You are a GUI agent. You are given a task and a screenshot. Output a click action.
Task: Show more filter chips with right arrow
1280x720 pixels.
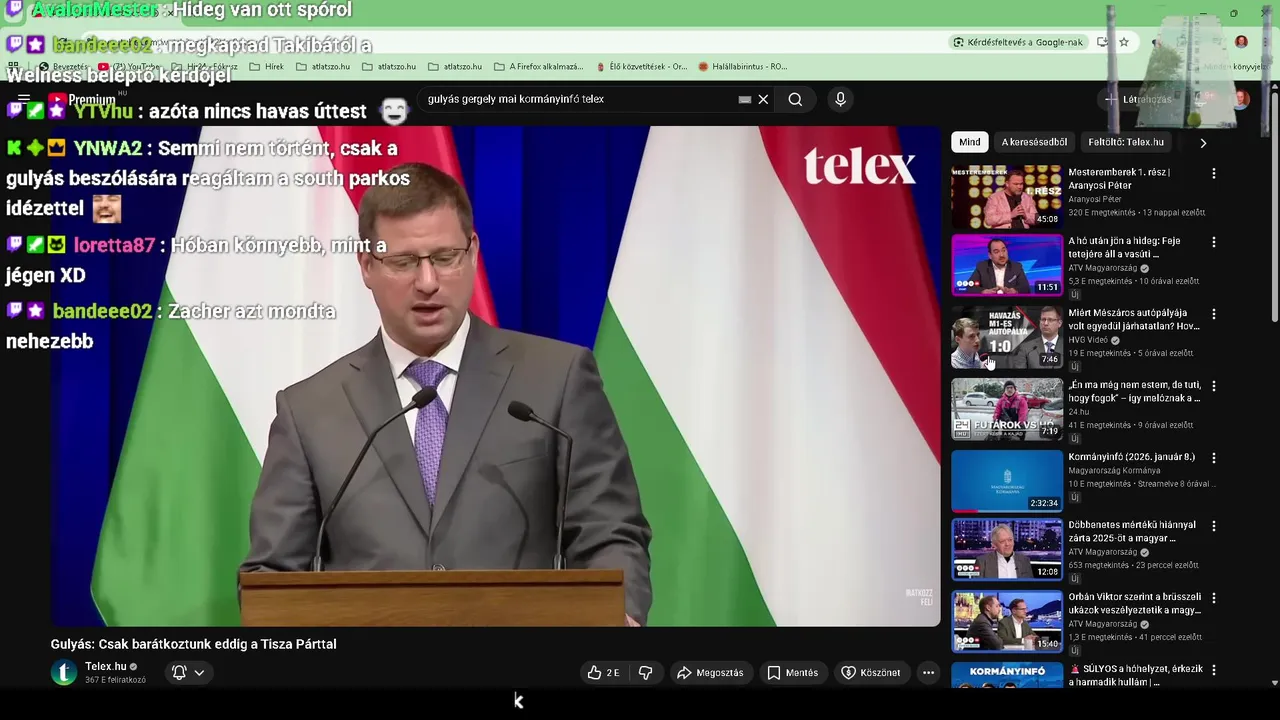(1203, 143)
